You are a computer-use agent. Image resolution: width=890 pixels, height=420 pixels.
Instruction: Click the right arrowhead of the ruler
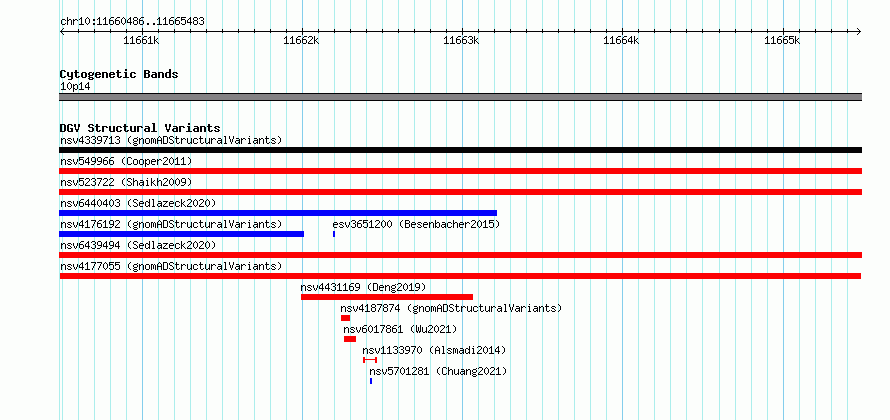point(859,31)
